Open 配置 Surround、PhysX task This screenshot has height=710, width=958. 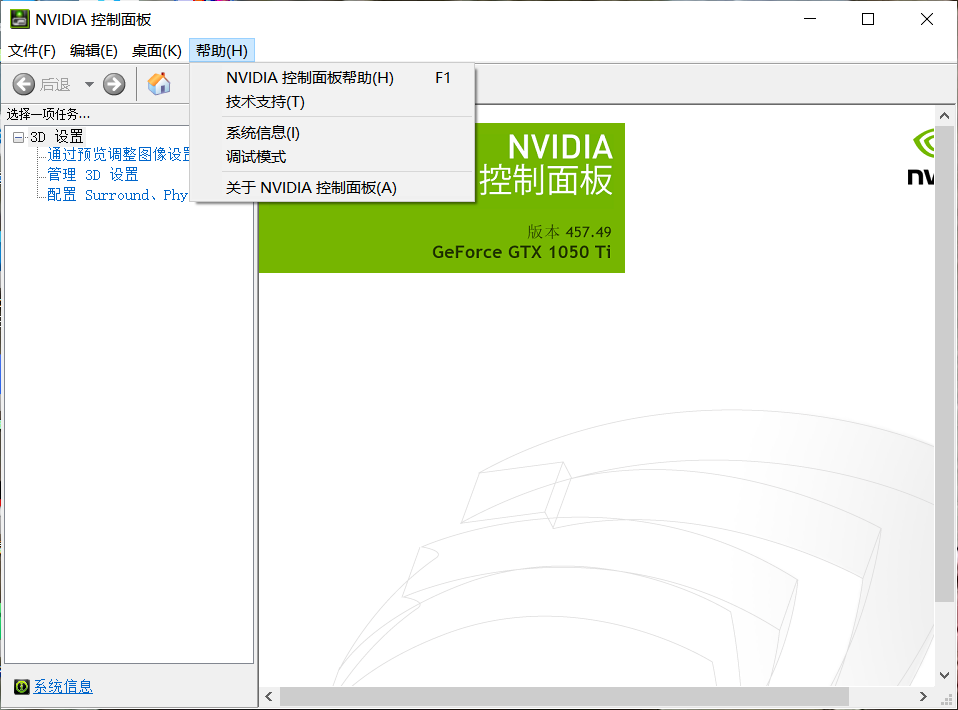coord(117,195)
